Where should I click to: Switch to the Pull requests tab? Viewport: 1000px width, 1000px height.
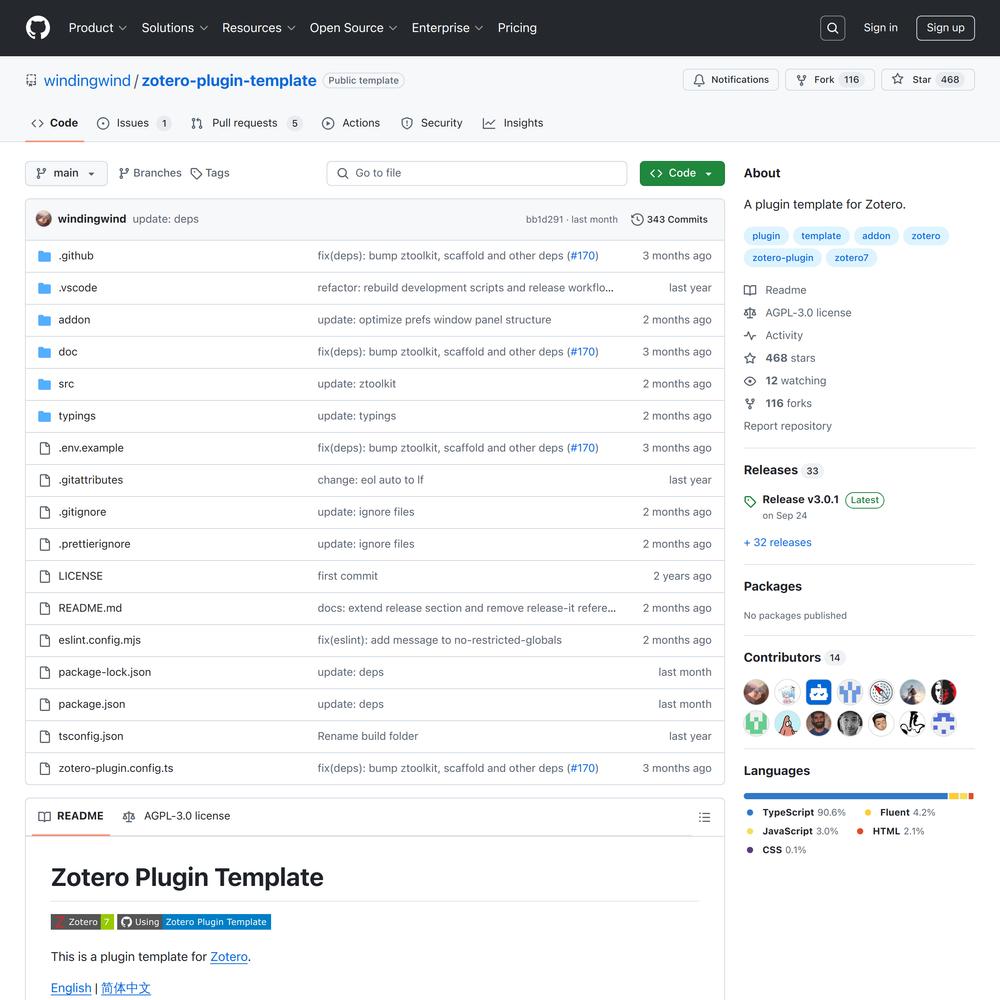point(246,123)
